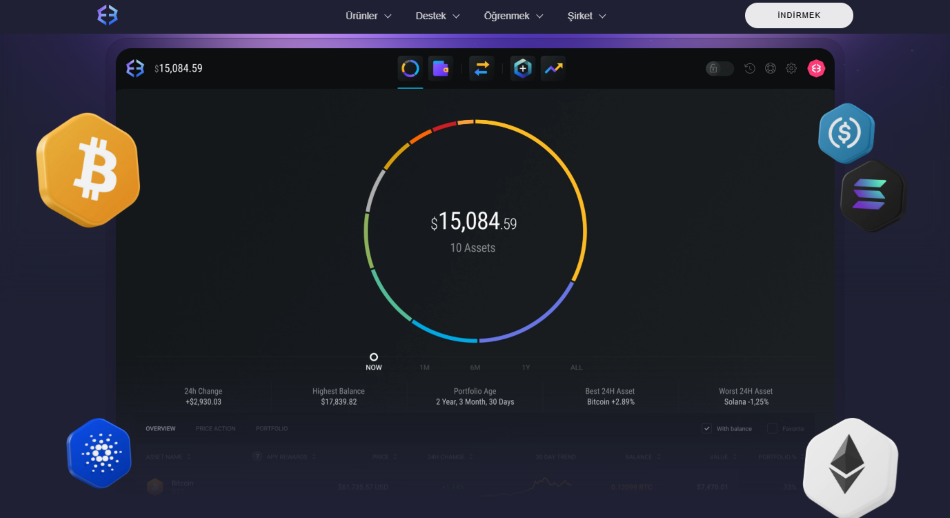Sort by the Price column
Image resolution: width=950 pixels, height=518 pixels.
click(384, 457)
